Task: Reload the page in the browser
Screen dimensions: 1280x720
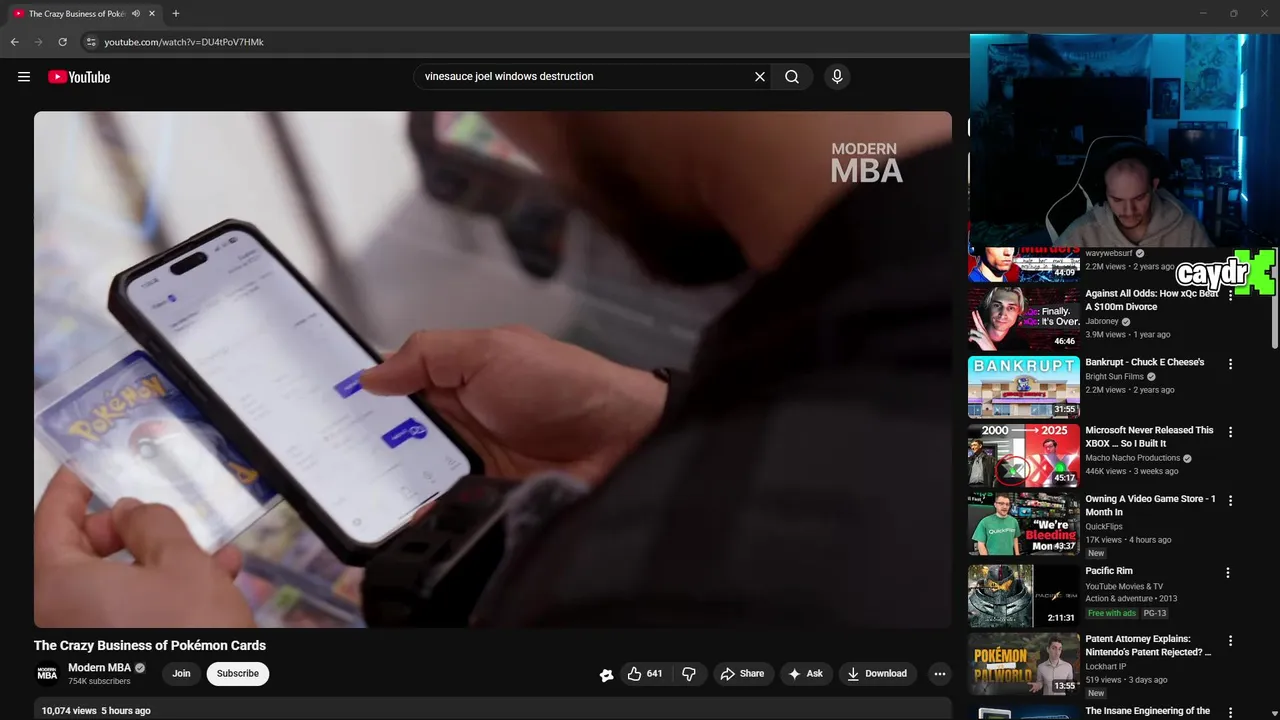Action: click(62, 42)
